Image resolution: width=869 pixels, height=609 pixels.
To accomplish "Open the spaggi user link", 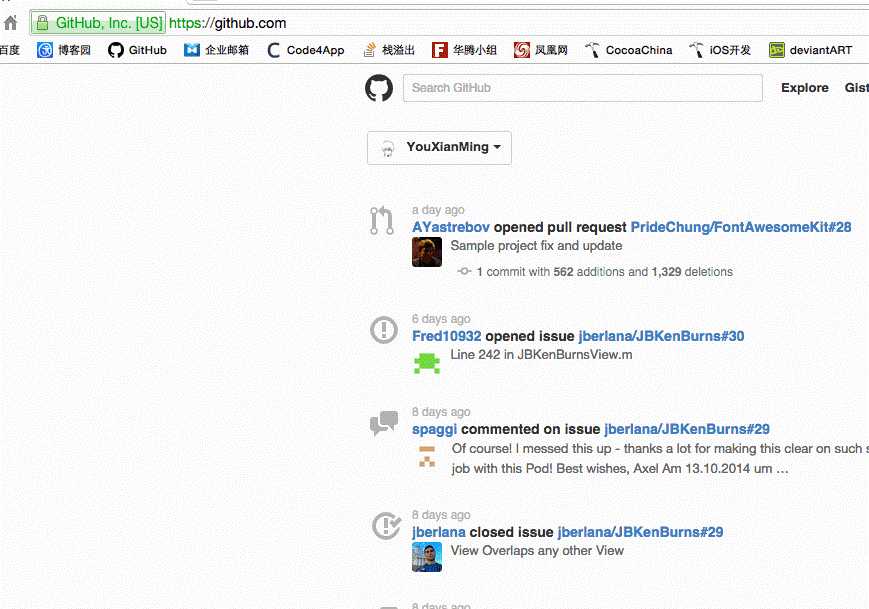I will 434,429.
